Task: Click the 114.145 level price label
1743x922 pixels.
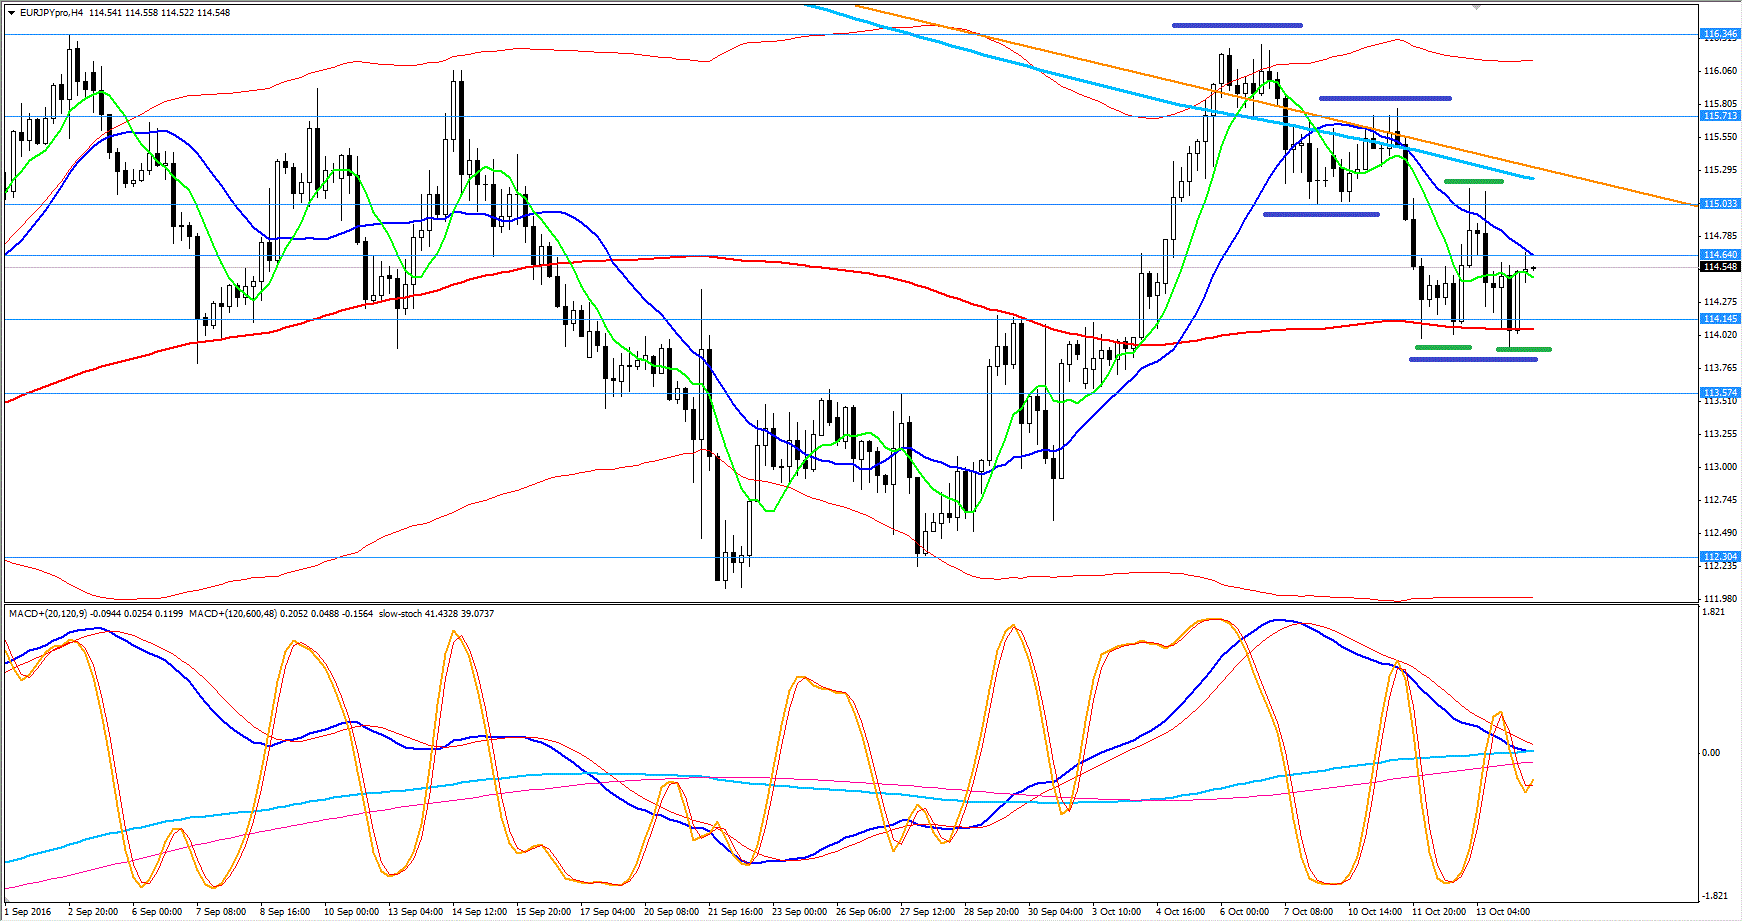Action: pyautogui.click(x=1720, y=319)
